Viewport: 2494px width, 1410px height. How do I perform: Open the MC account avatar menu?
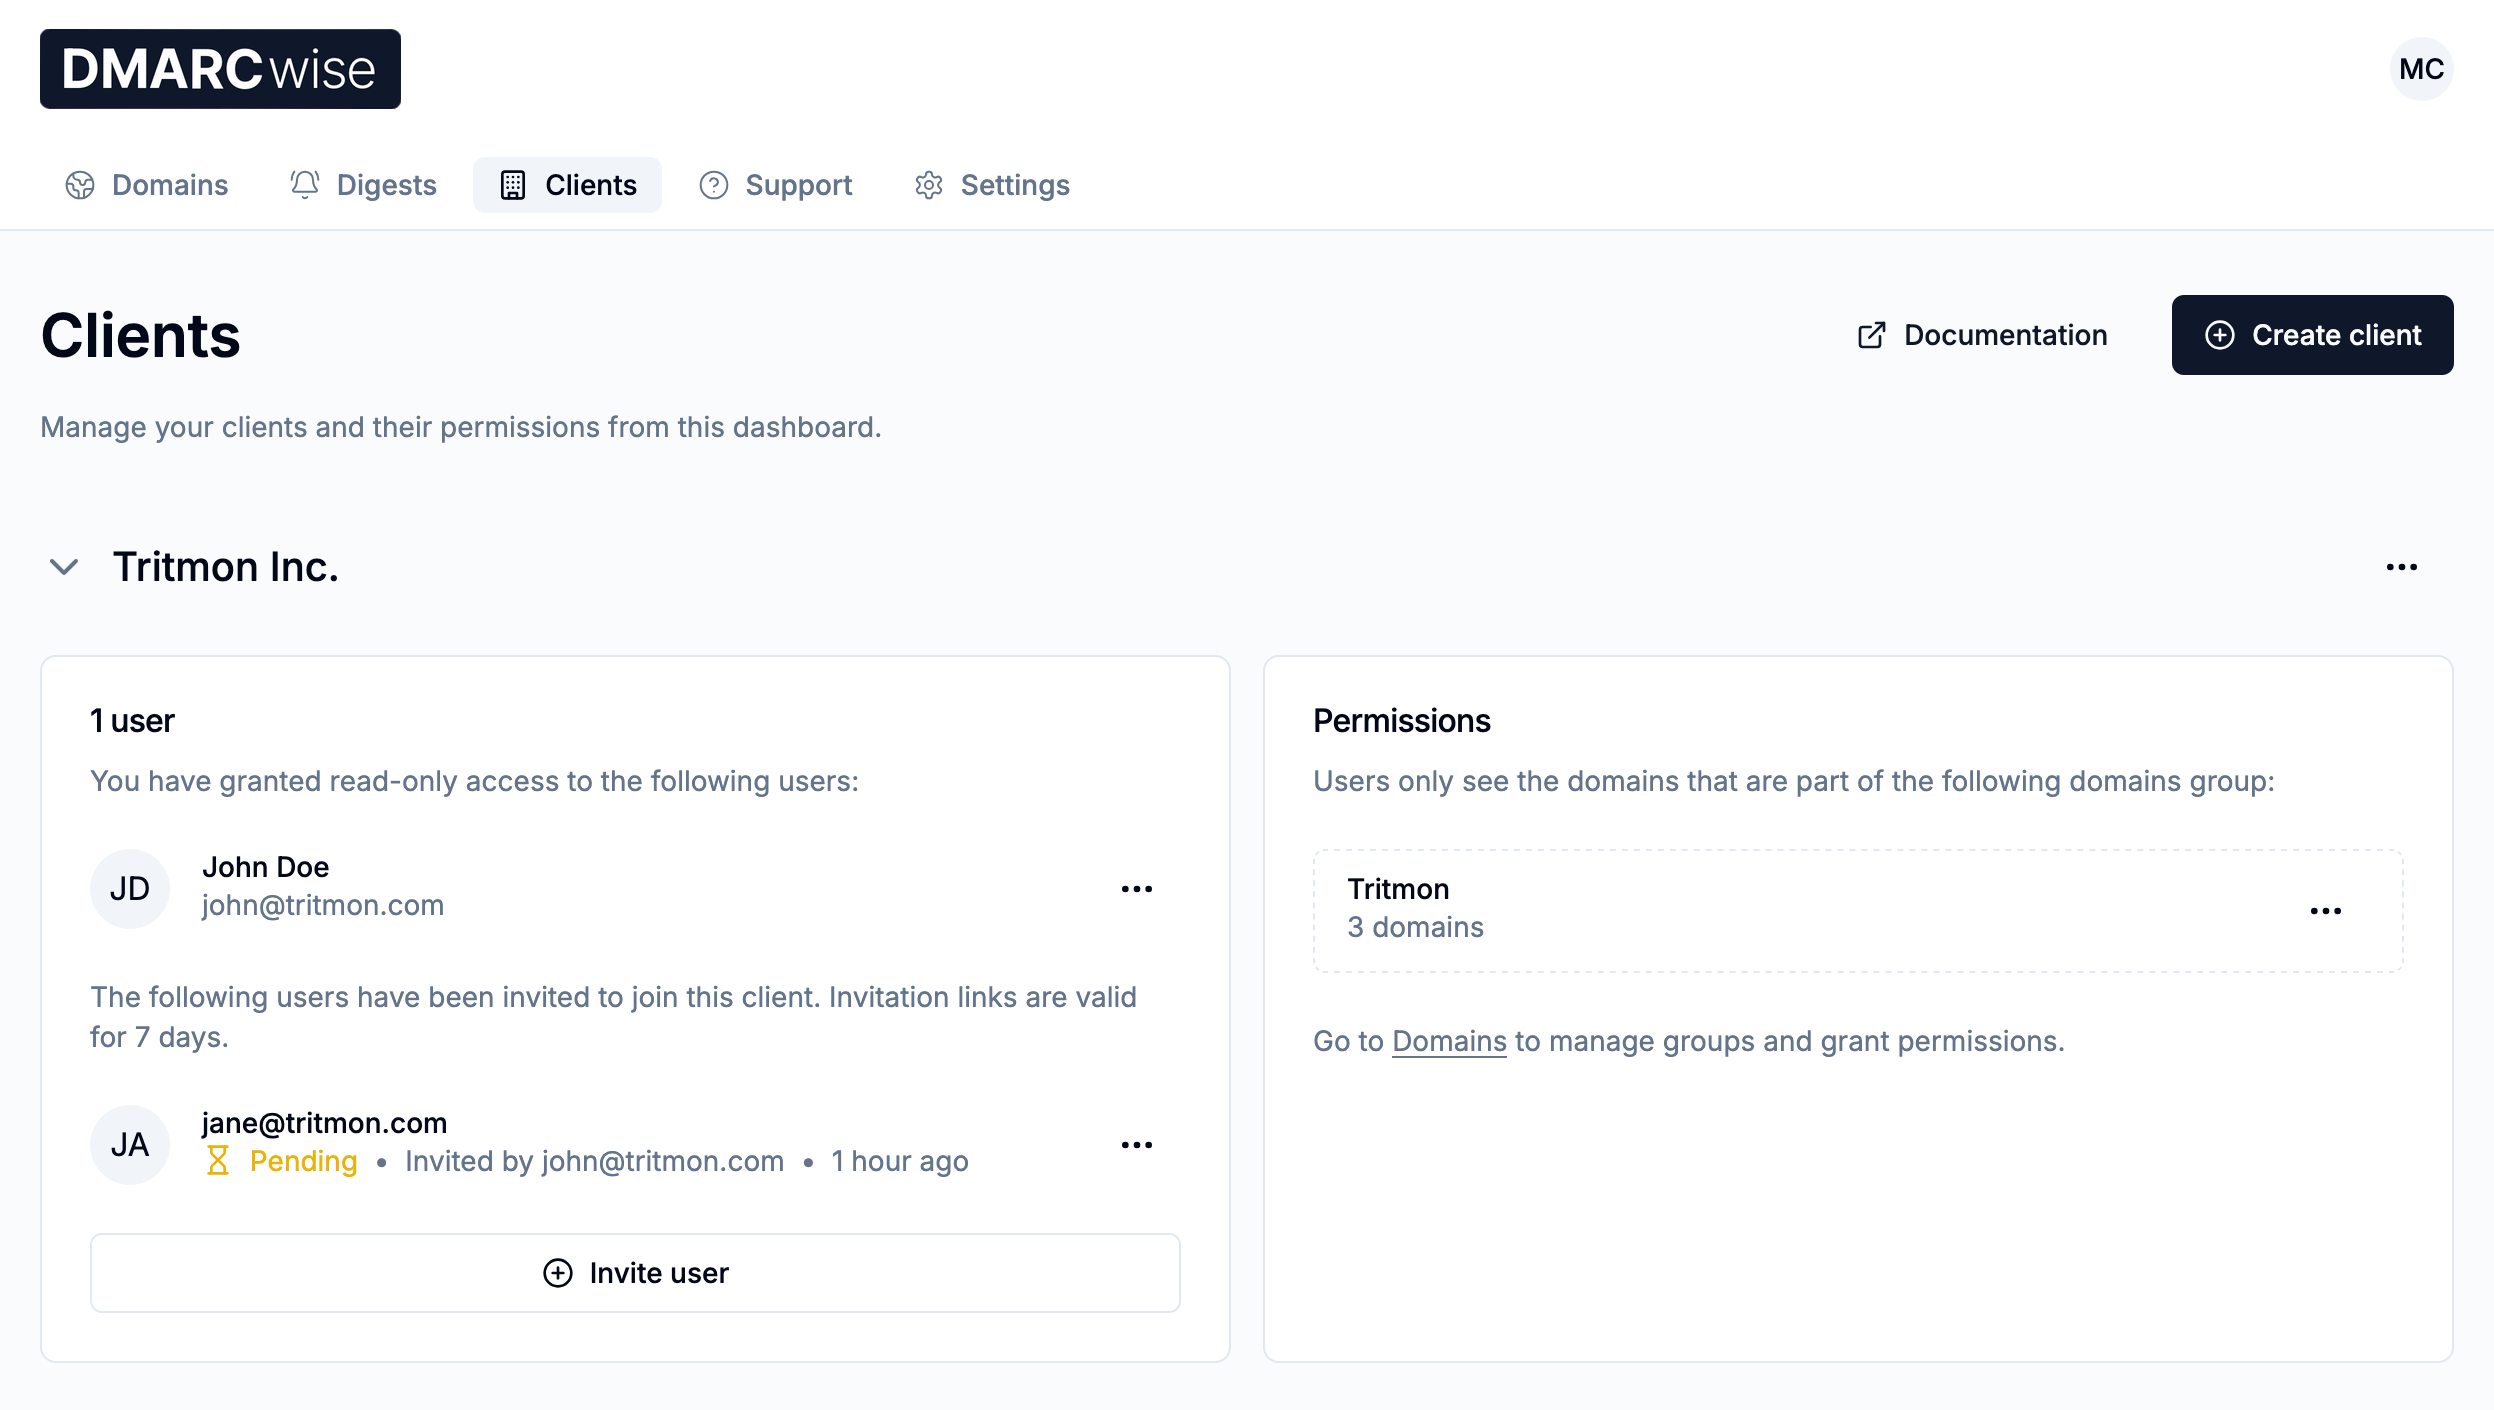(2421, 69)
